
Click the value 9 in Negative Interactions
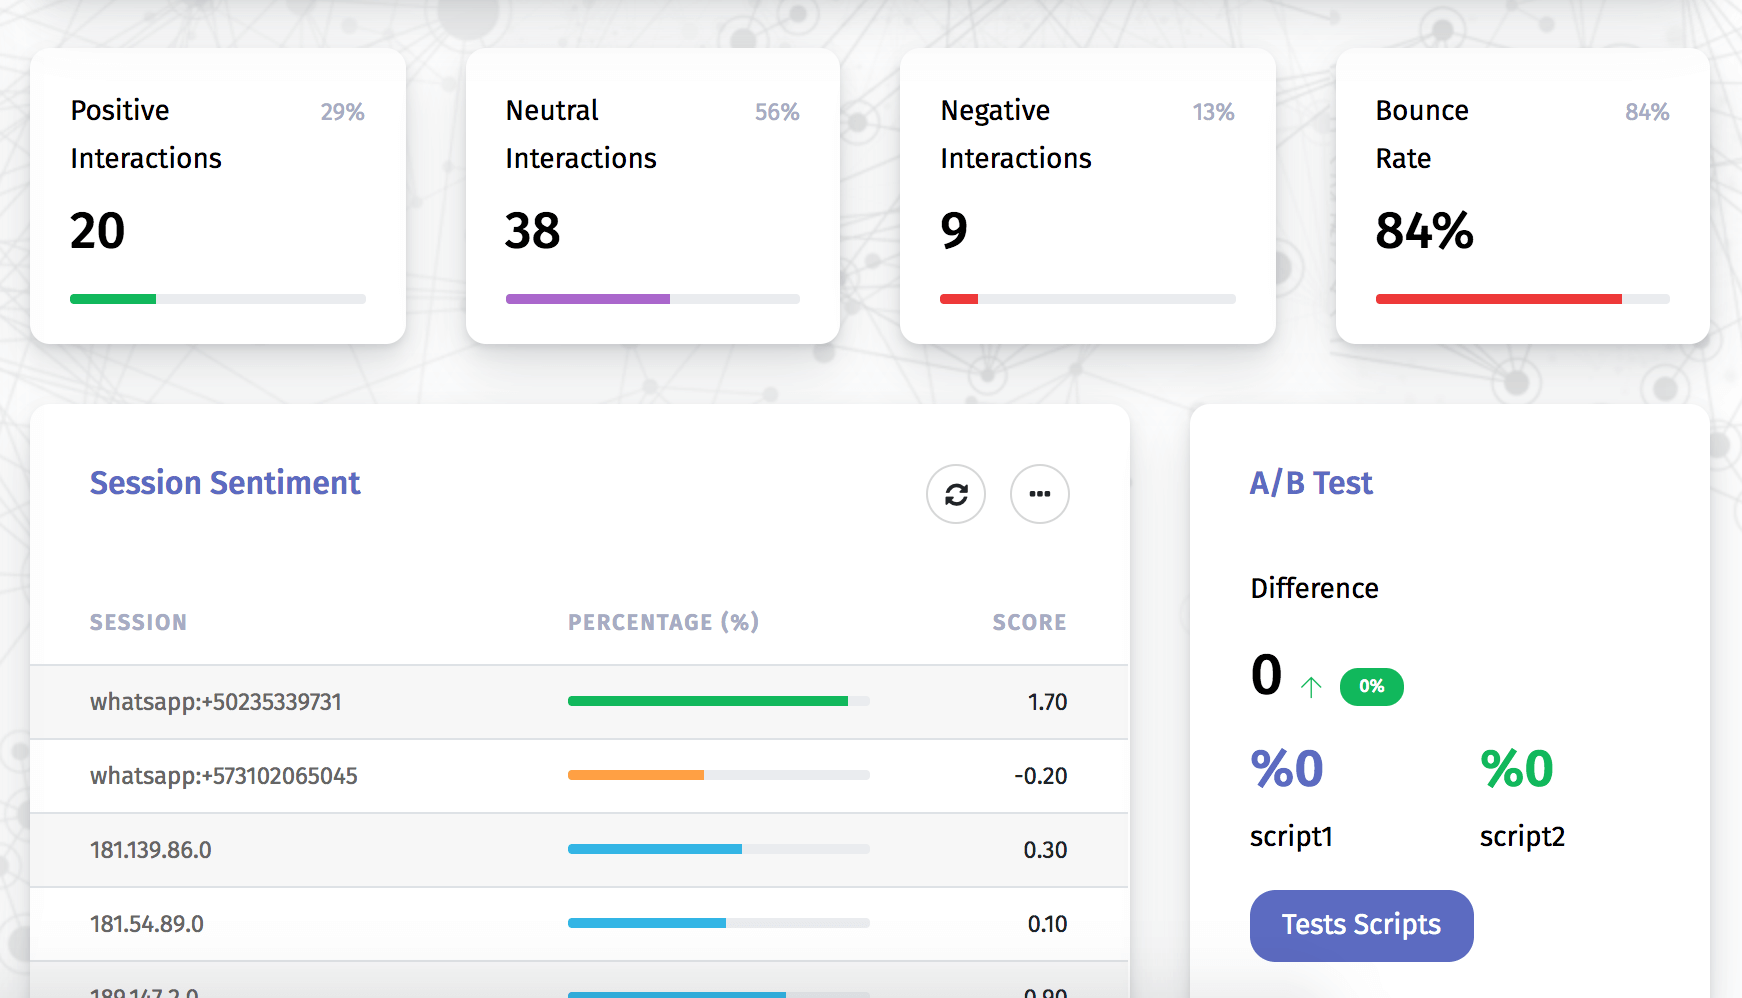(954, 231)
